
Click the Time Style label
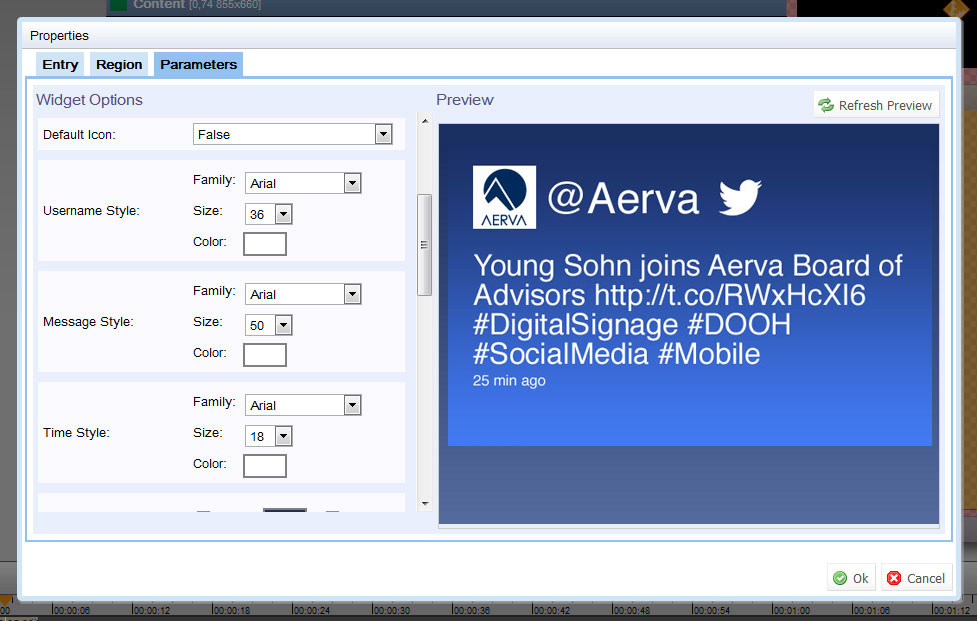(76, 432)
